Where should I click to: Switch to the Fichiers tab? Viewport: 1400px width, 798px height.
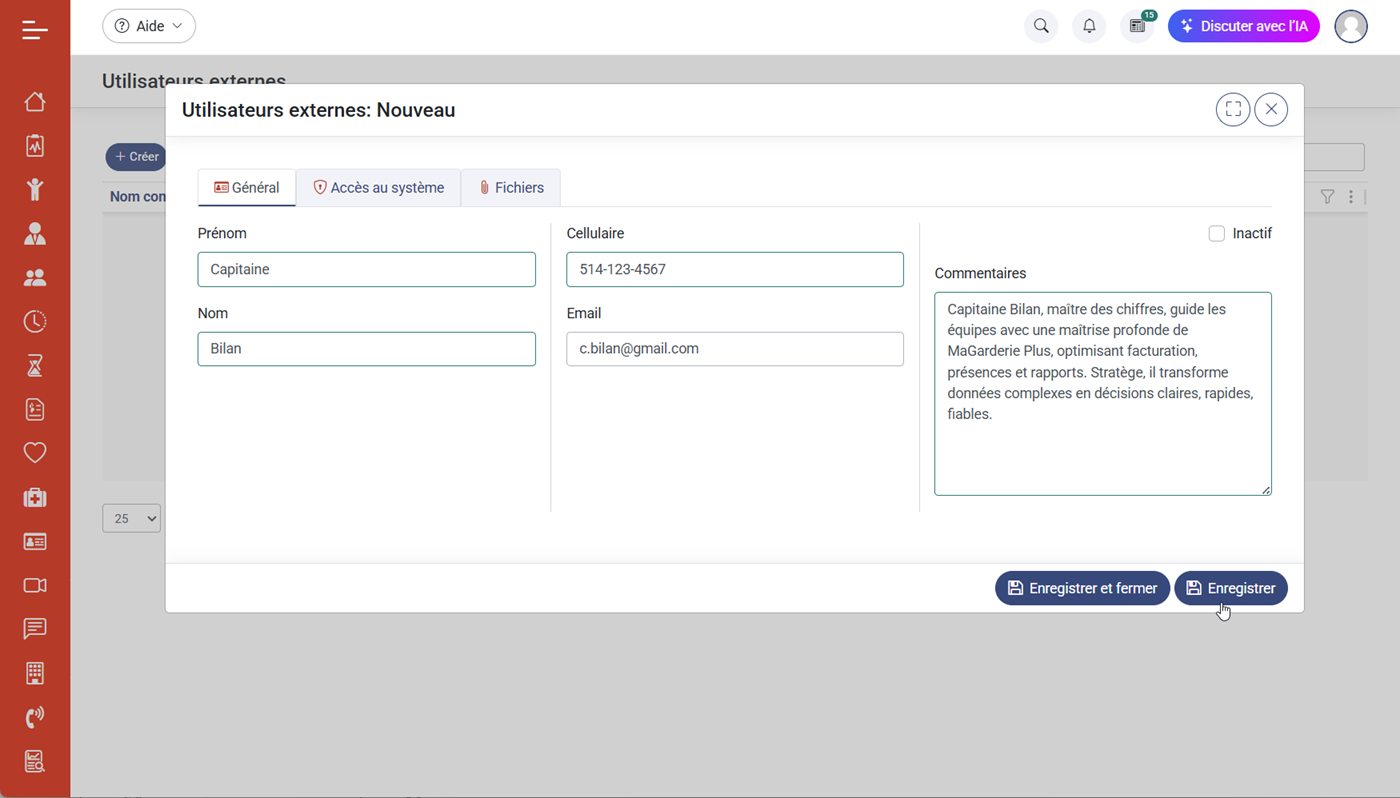(x=510, y=187)
